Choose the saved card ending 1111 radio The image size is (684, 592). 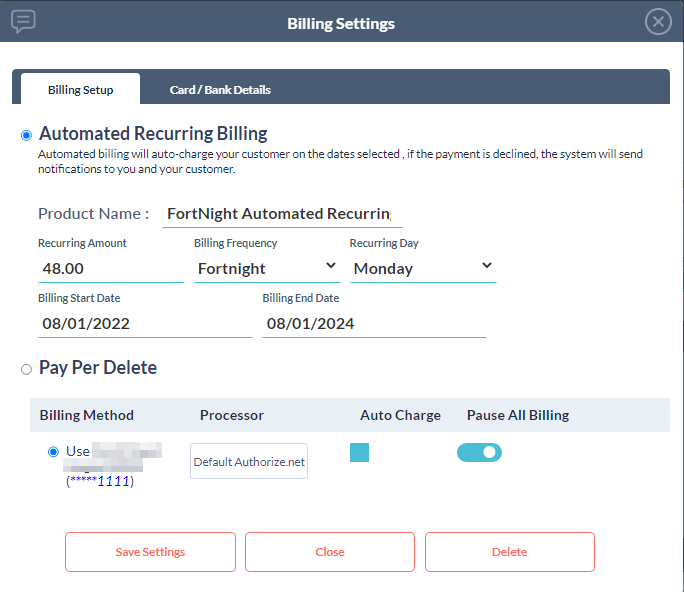point(53,452)
